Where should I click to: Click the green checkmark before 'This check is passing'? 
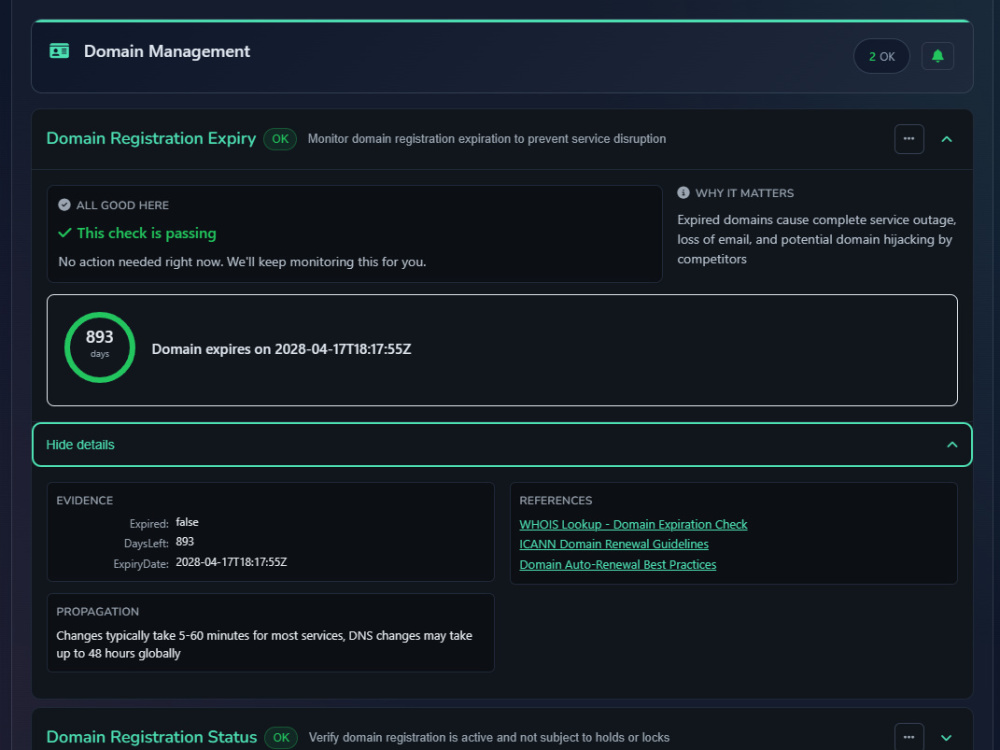coord(64,233)
